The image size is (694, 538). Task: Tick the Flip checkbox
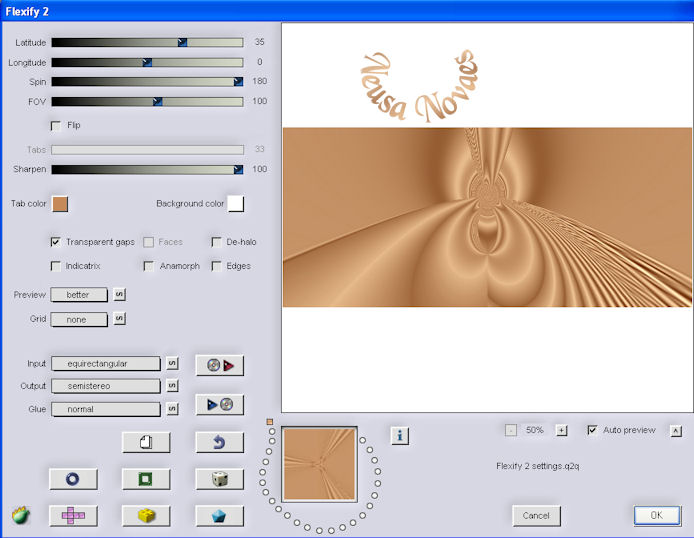(x=56, y=126)
